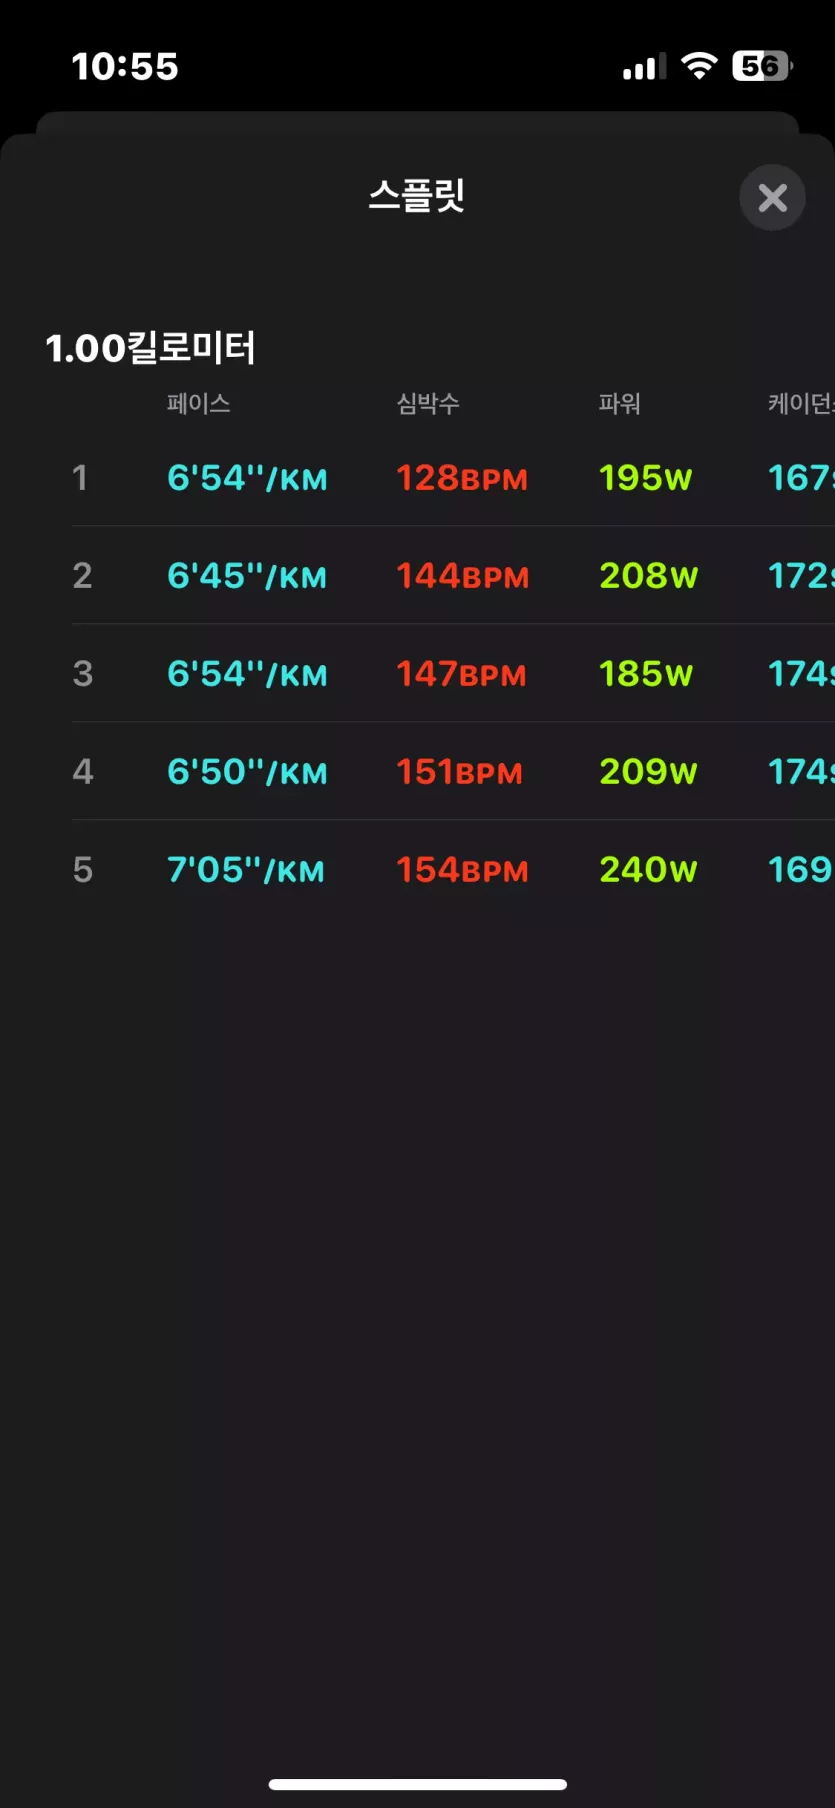Tap the 10:55 clock in status bar
Screen dimensions: 835x1808
tap(125, 67)
